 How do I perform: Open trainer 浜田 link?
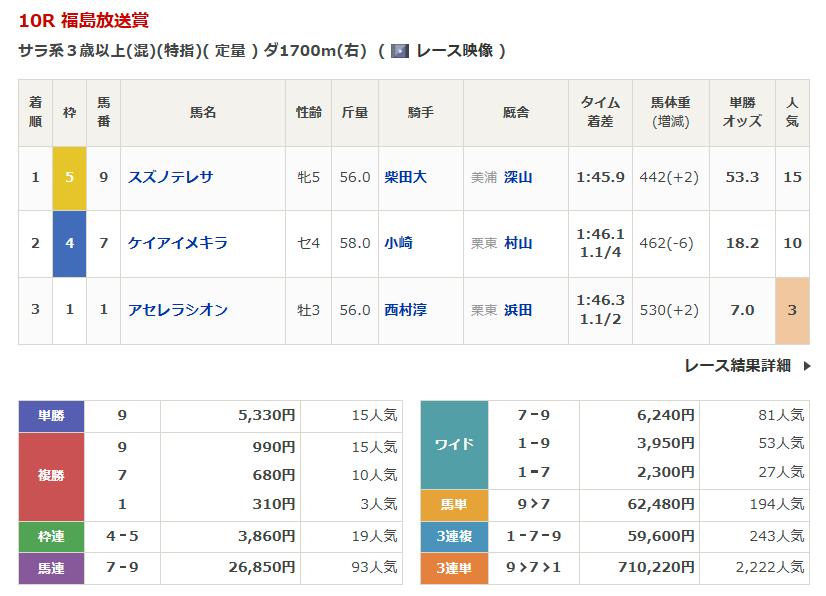(518, 310)
